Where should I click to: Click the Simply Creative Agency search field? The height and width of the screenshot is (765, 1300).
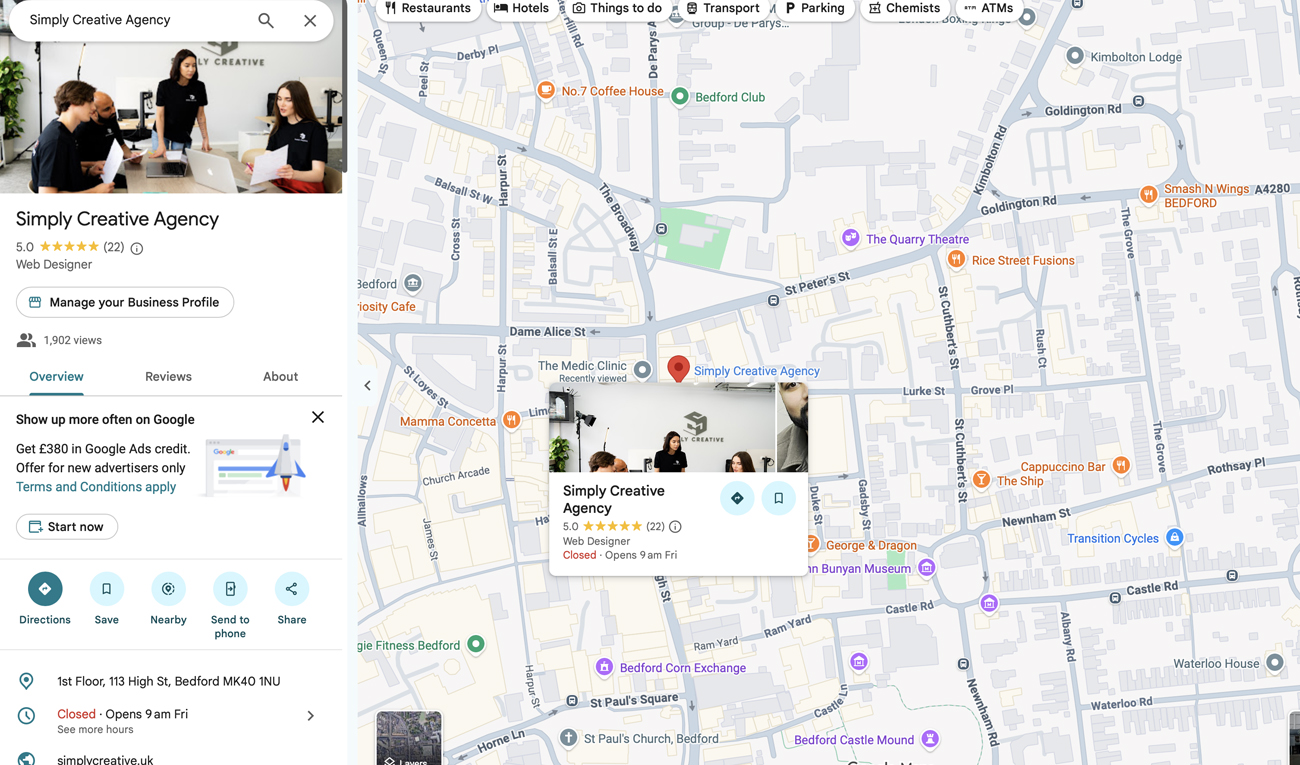(135, 20)
